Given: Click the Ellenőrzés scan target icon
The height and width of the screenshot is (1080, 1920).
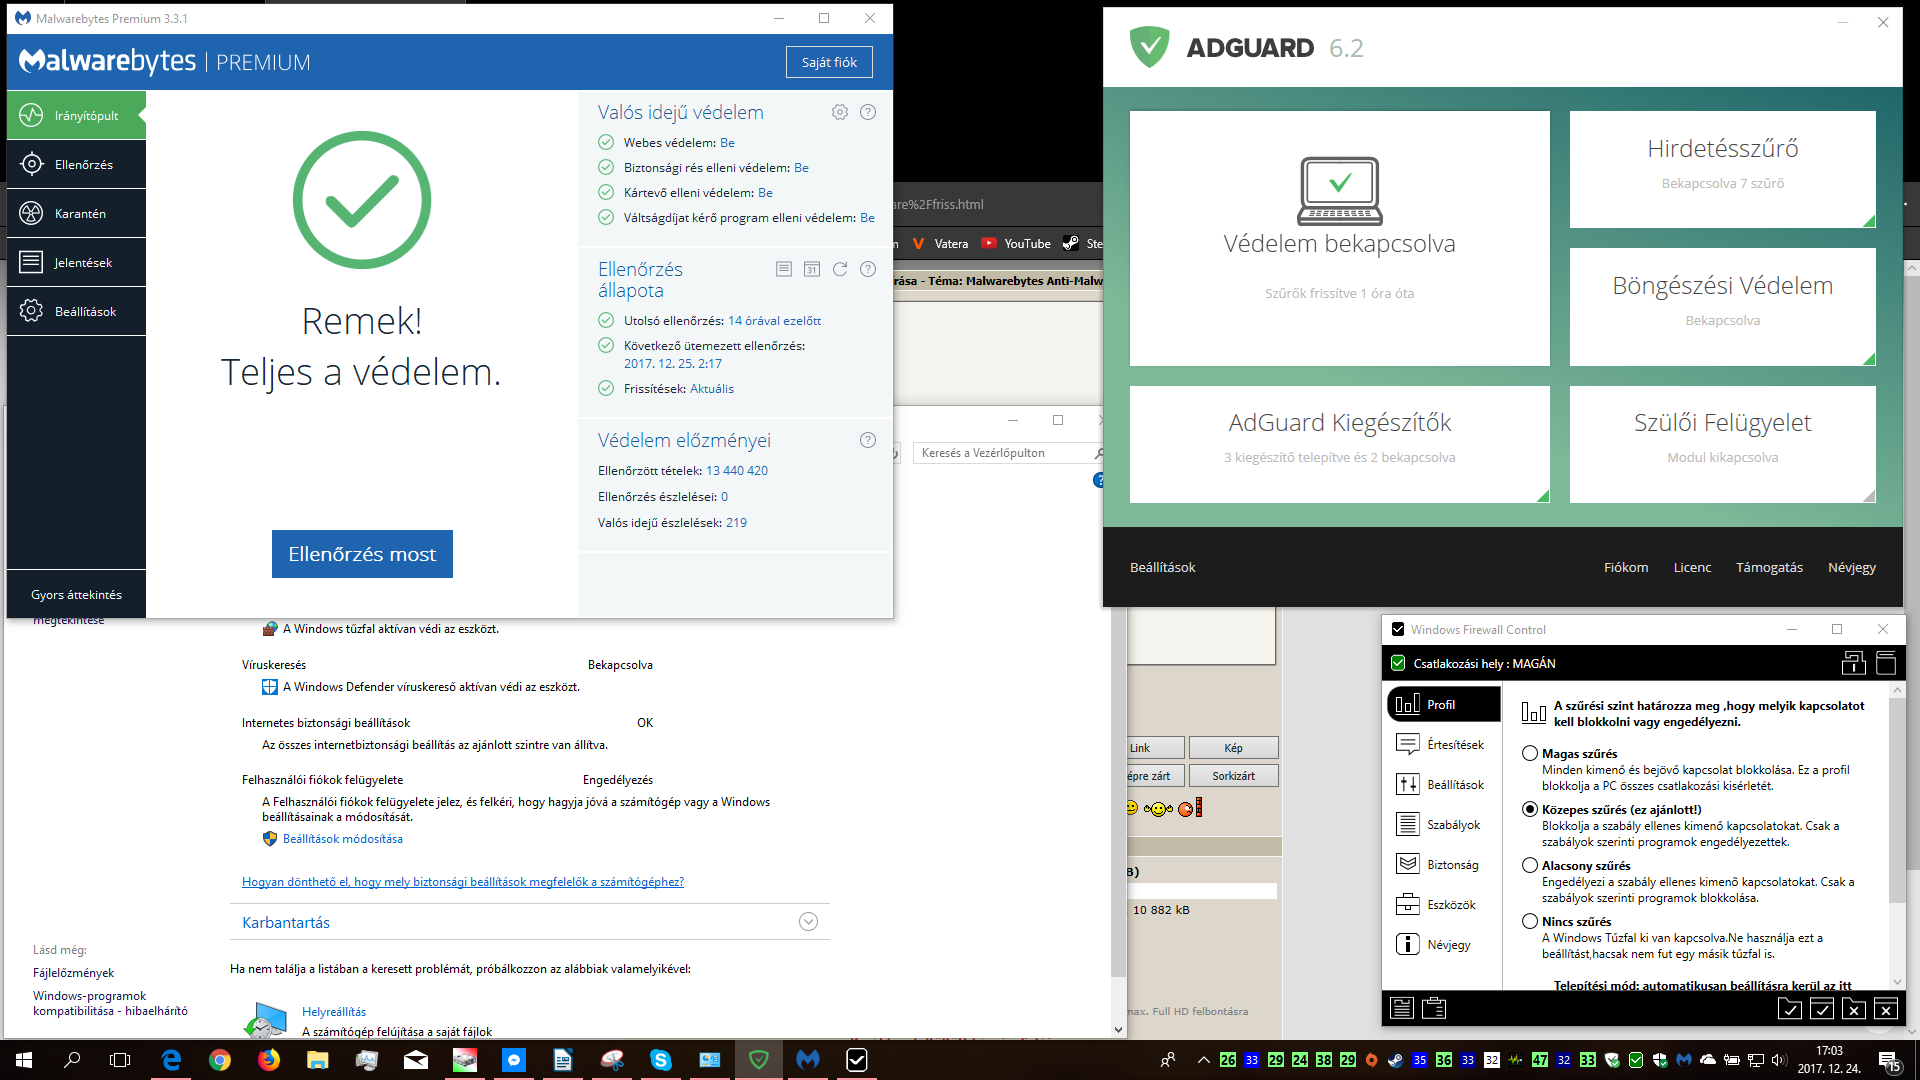Looking at the screenshot, I should tap(31, 164).
